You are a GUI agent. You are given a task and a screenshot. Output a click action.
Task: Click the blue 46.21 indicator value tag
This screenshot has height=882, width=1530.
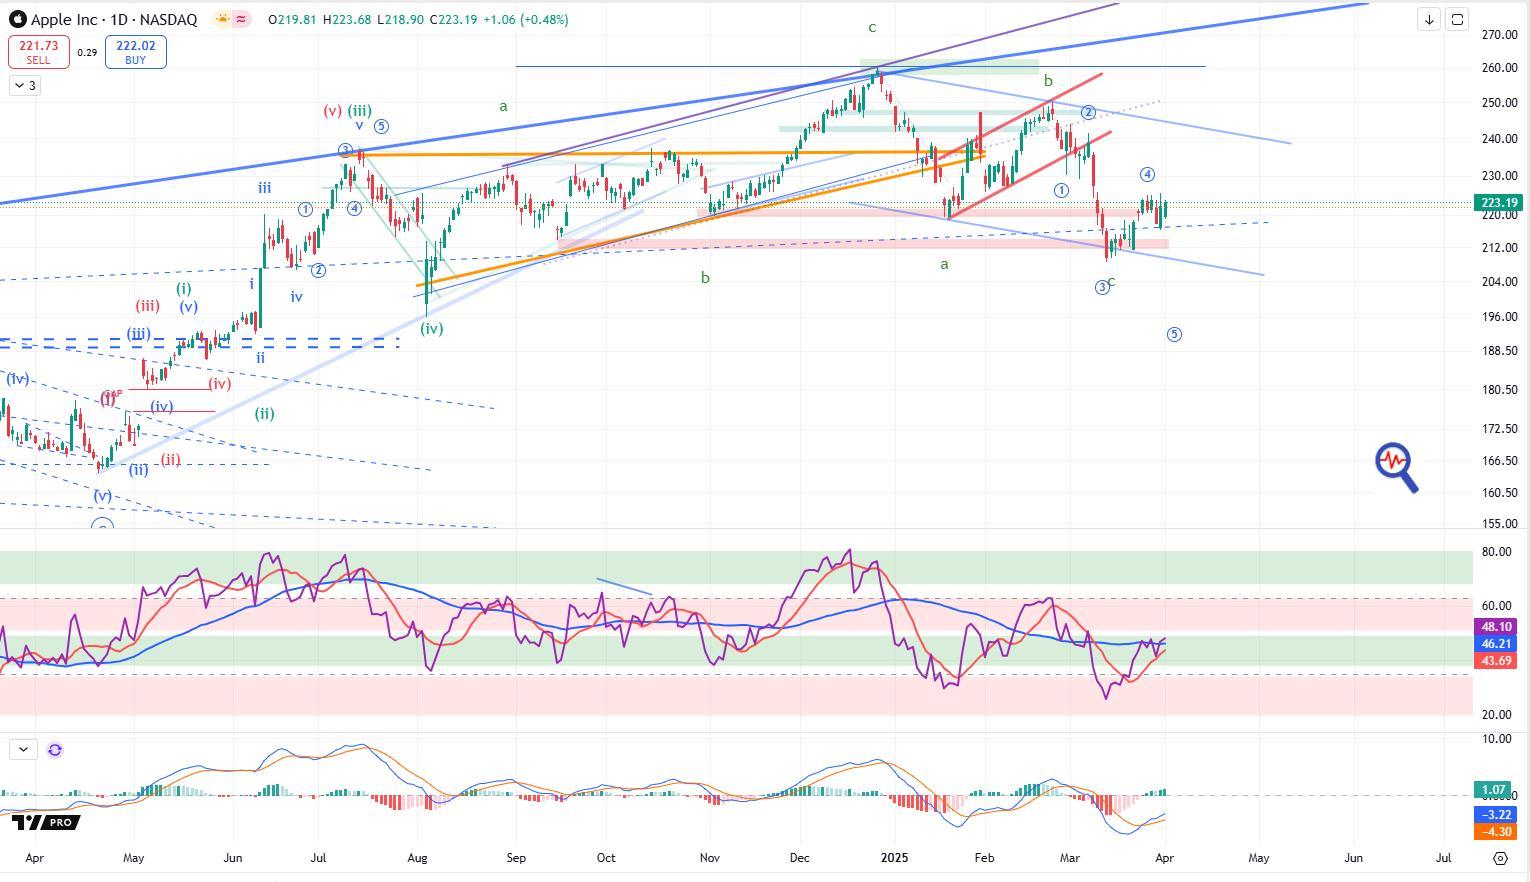point(1498,644)
